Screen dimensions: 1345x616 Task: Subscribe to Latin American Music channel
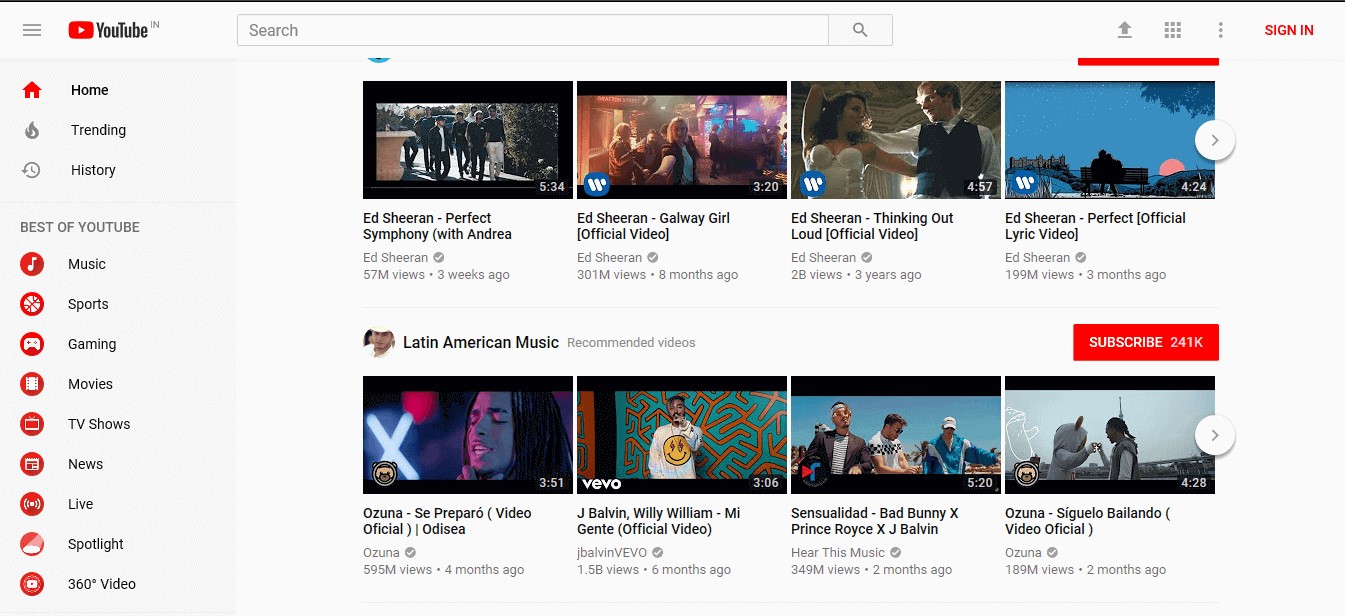(1146, 342)
